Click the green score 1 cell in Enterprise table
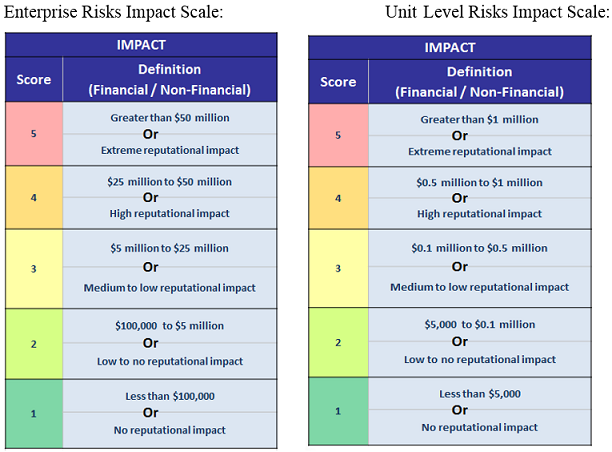 34,414
